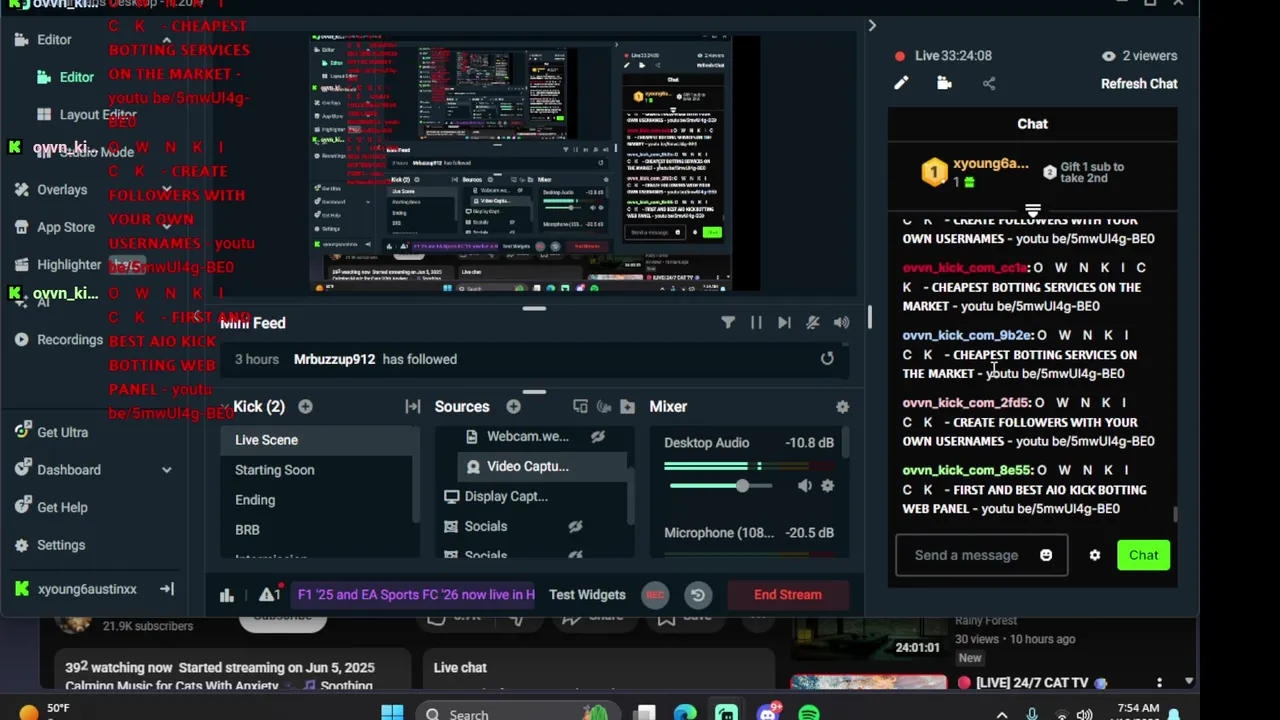Adjust the Desktop Audio volume slider

point(741,486)
